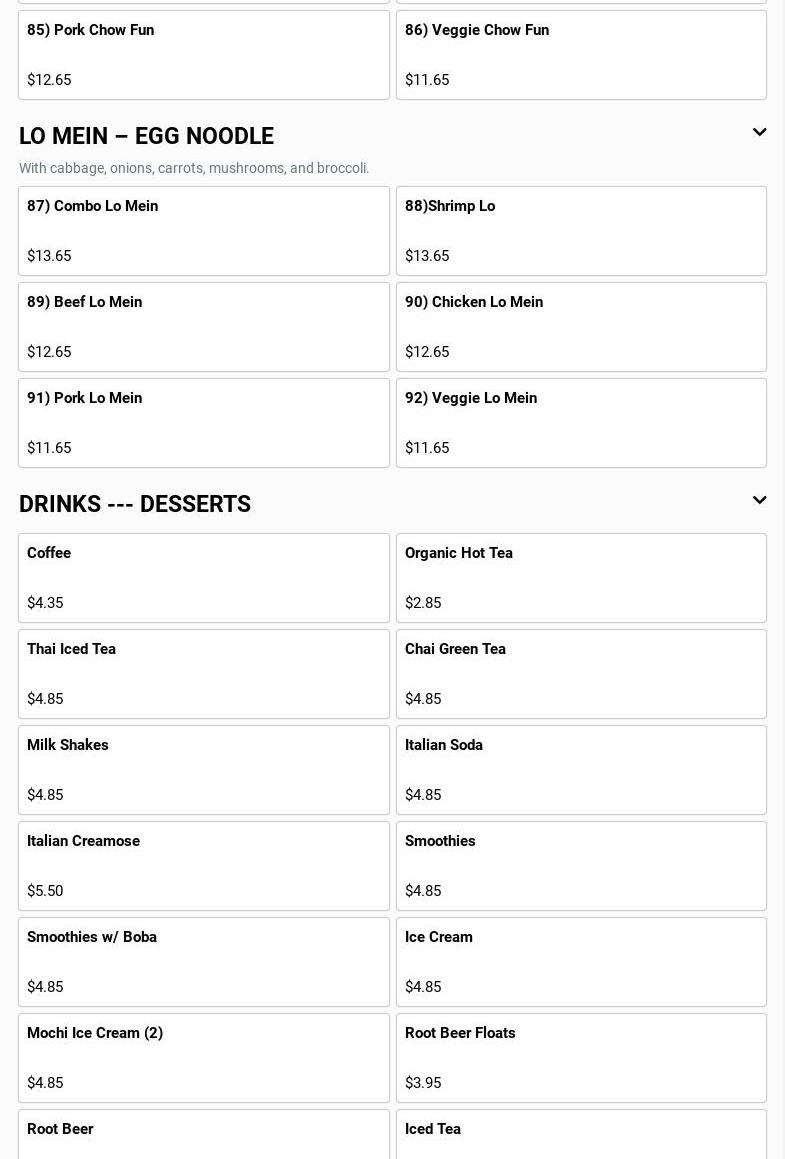Viewport: 785px width, 1159px height.
Task: Select 85) Pork Chow Fun
Action: (x=203, y=55)
